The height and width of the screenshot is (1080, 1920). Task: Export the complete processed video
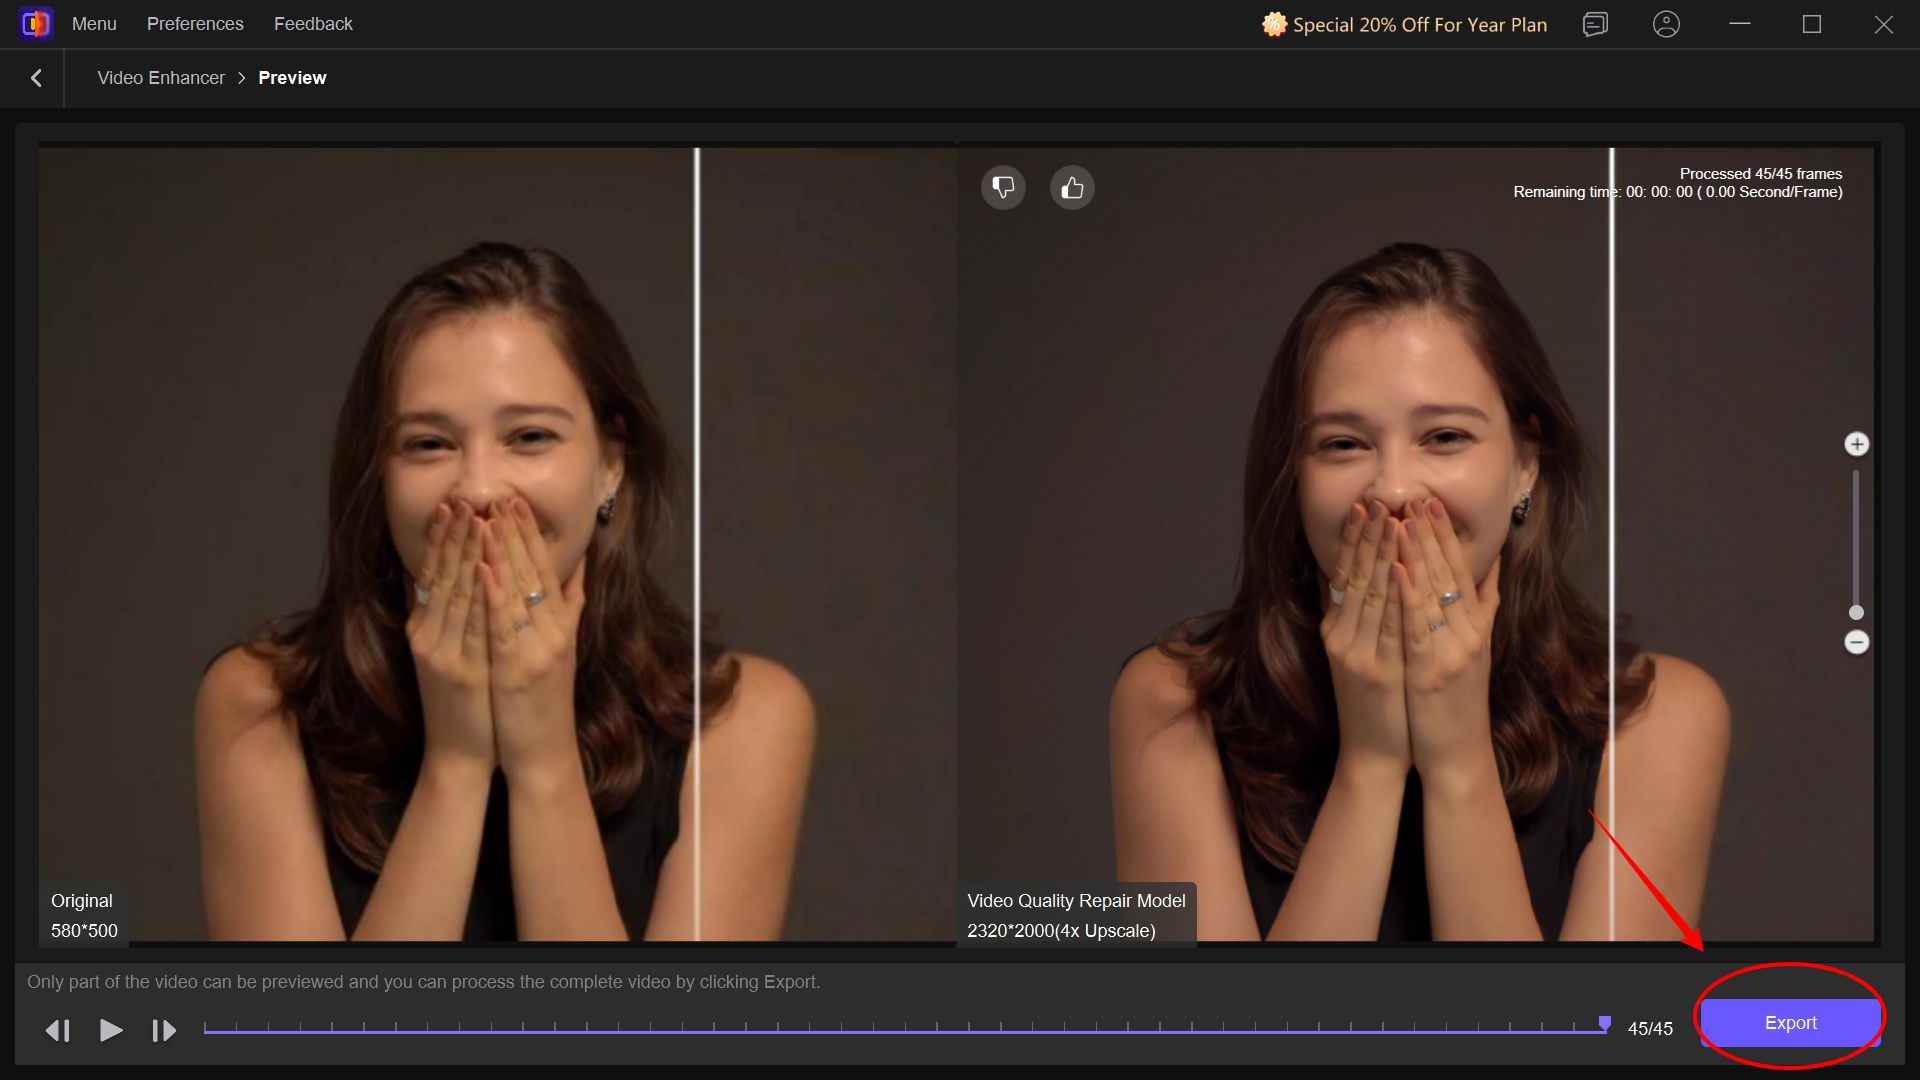point(1789,1022)
